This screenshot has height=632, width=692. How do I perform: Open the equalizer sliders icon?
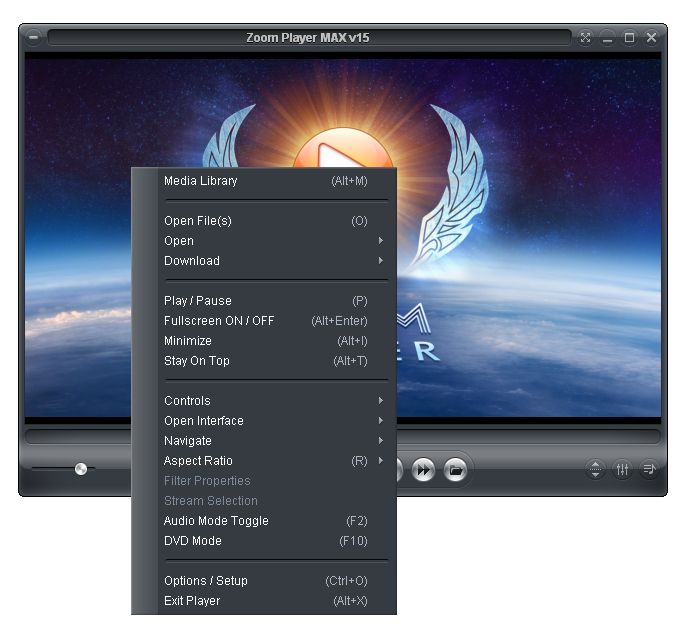[x=622, y=469]
